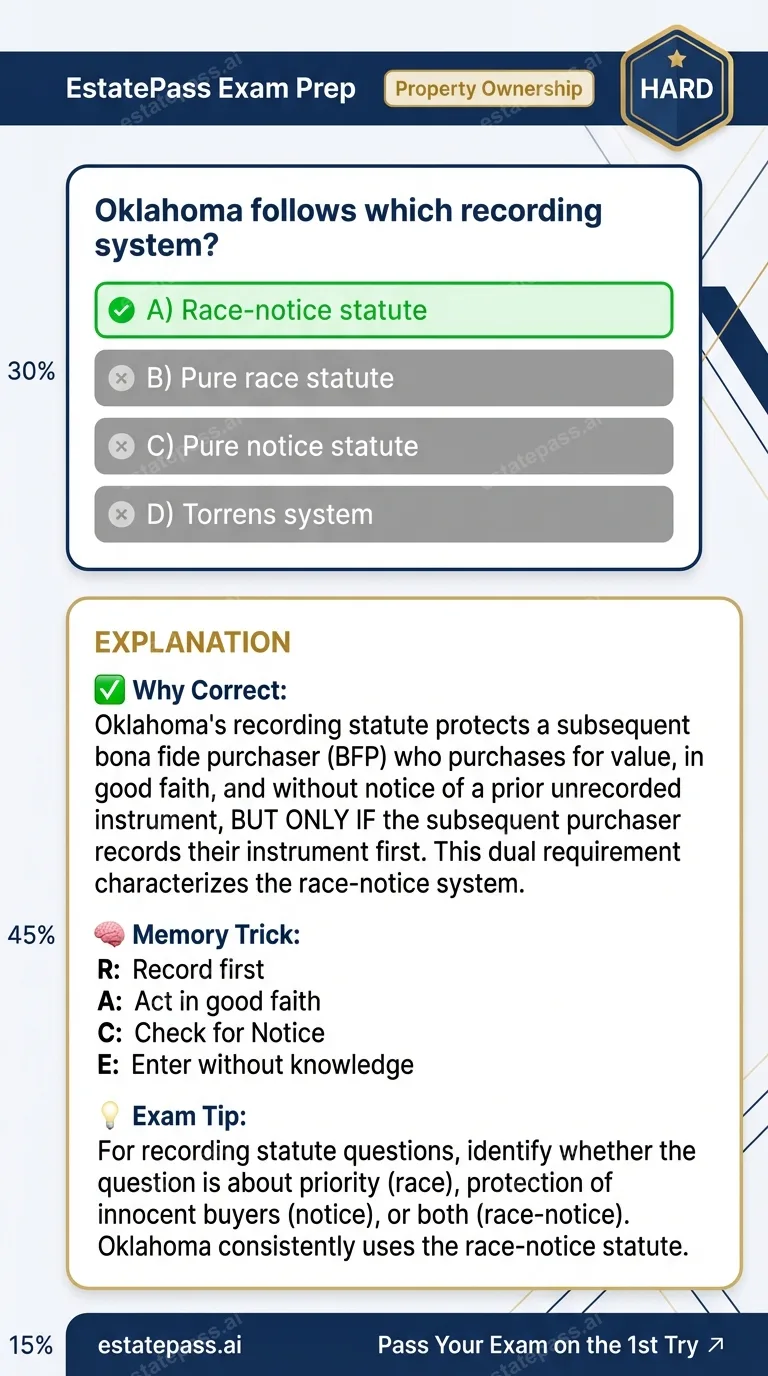
Task: Click the brain icon next to Memory Trick
Action: (110, 934)
